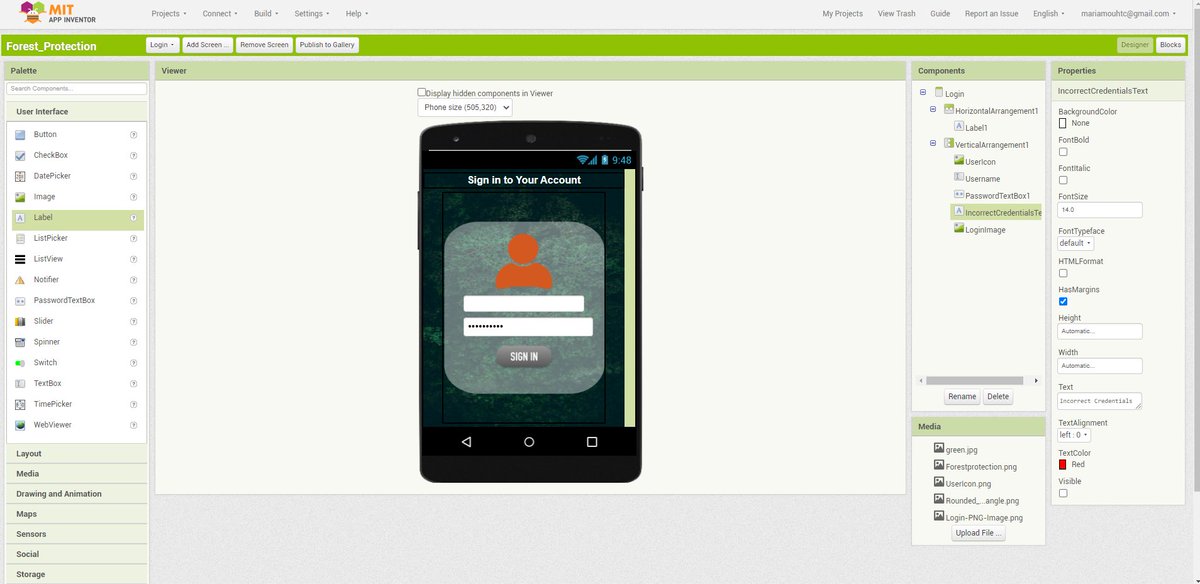Open help for the Switch component
Image resolution: width=1200 pixels, height=584 pixels.
(133, 363)
